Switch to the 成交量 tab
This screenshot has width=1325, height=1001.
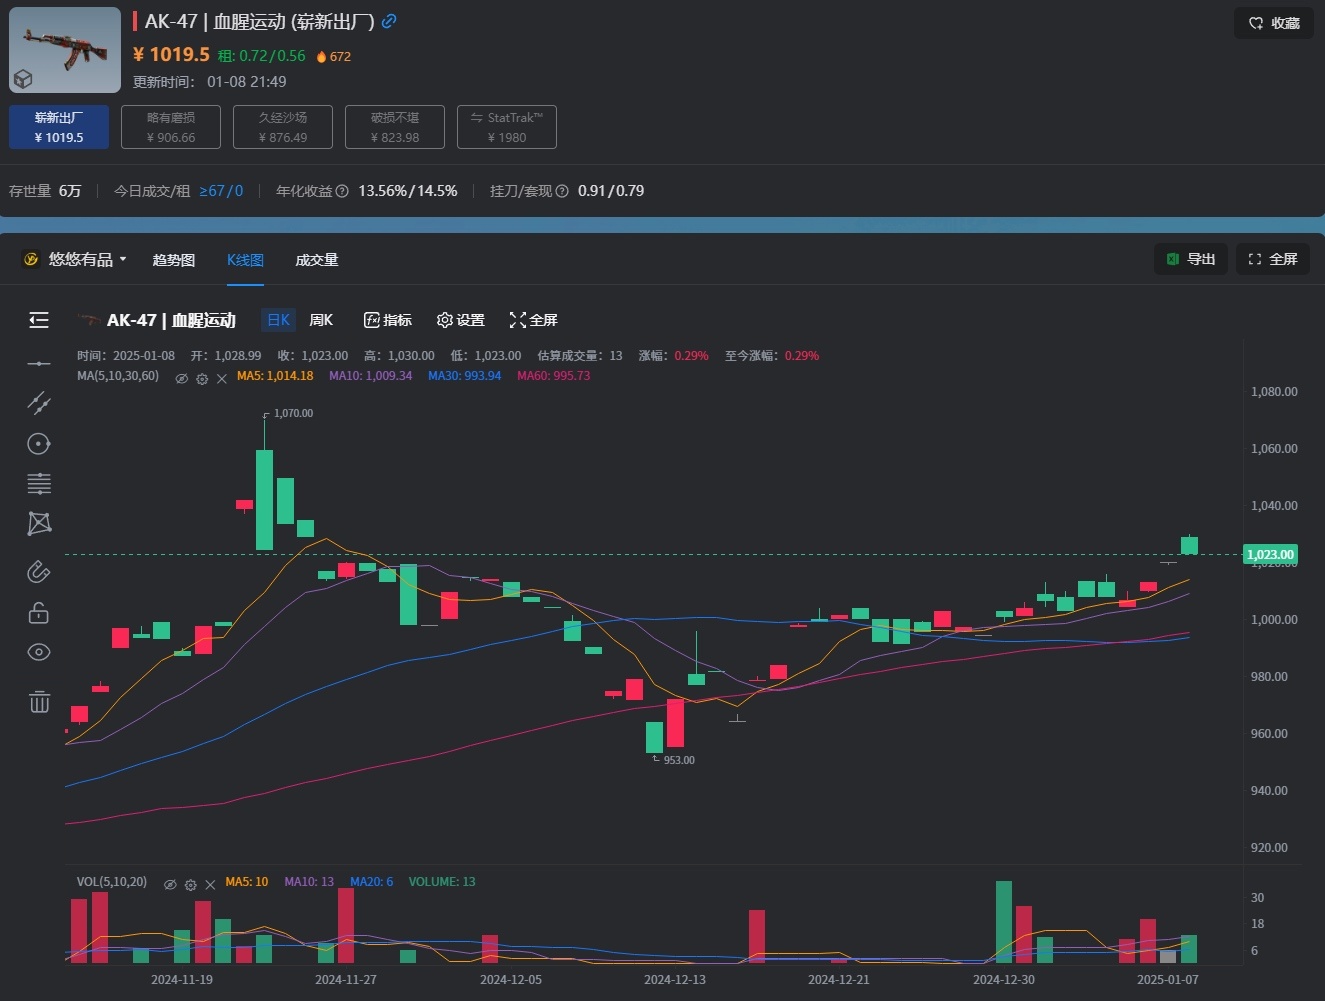(x=317, y=260)
